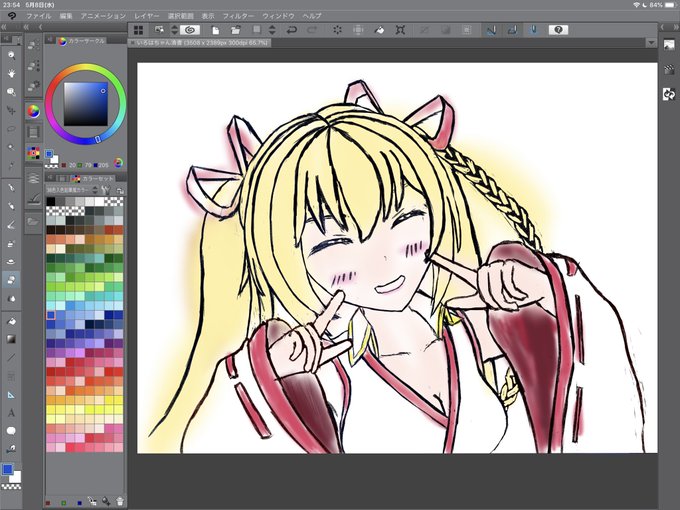Select the Blend tool
The image size is (680, 510).
[x=11, y=298]
